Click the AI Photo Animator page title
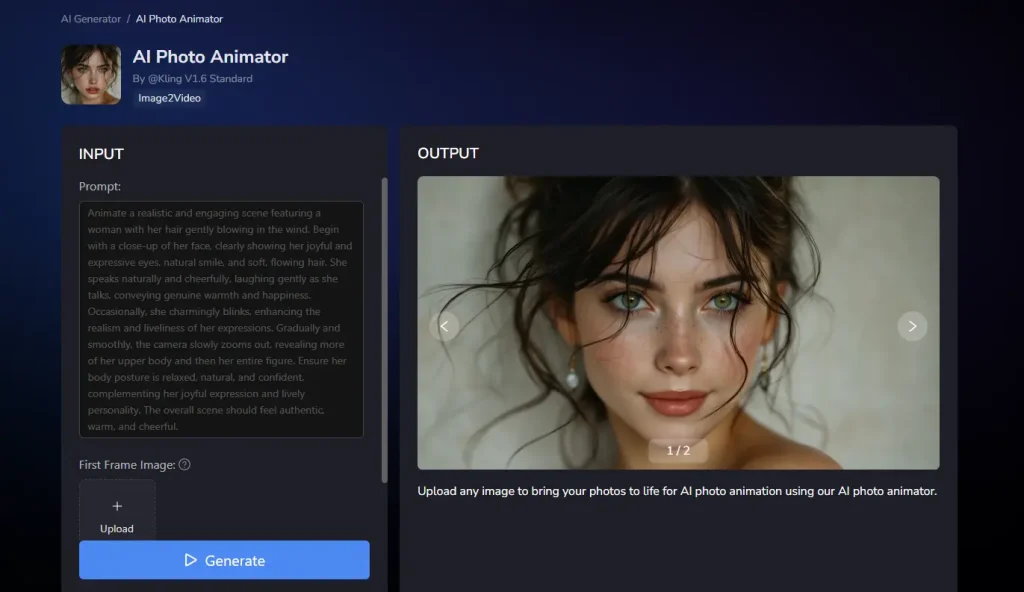The height and width of the screenshot is (592, 1024). tap(210, 57)
